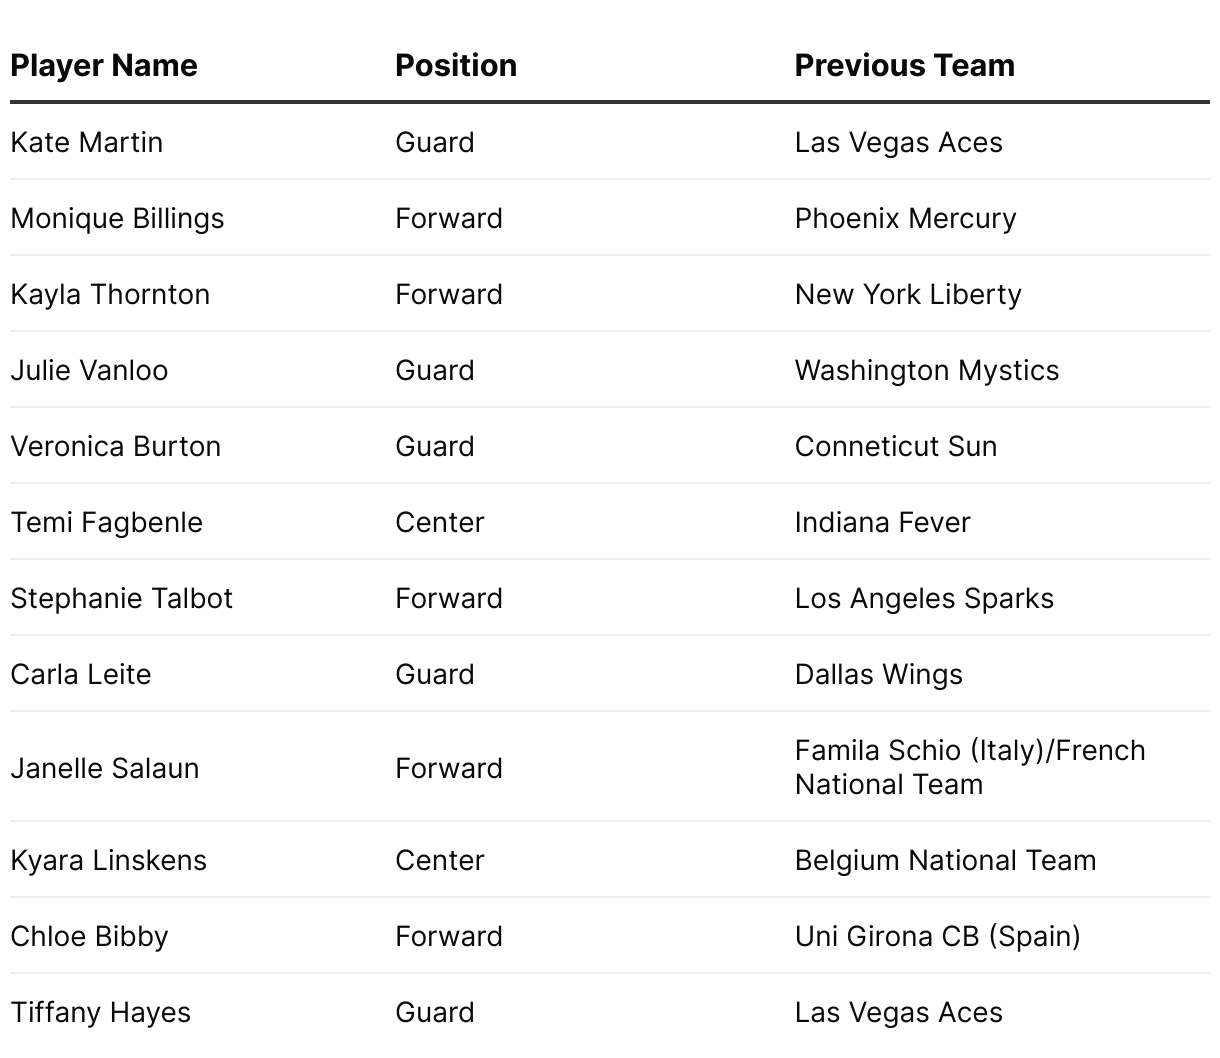Click on Monique Billings name
Viewport: 1220px width, 1058px height.
(117, 218)
